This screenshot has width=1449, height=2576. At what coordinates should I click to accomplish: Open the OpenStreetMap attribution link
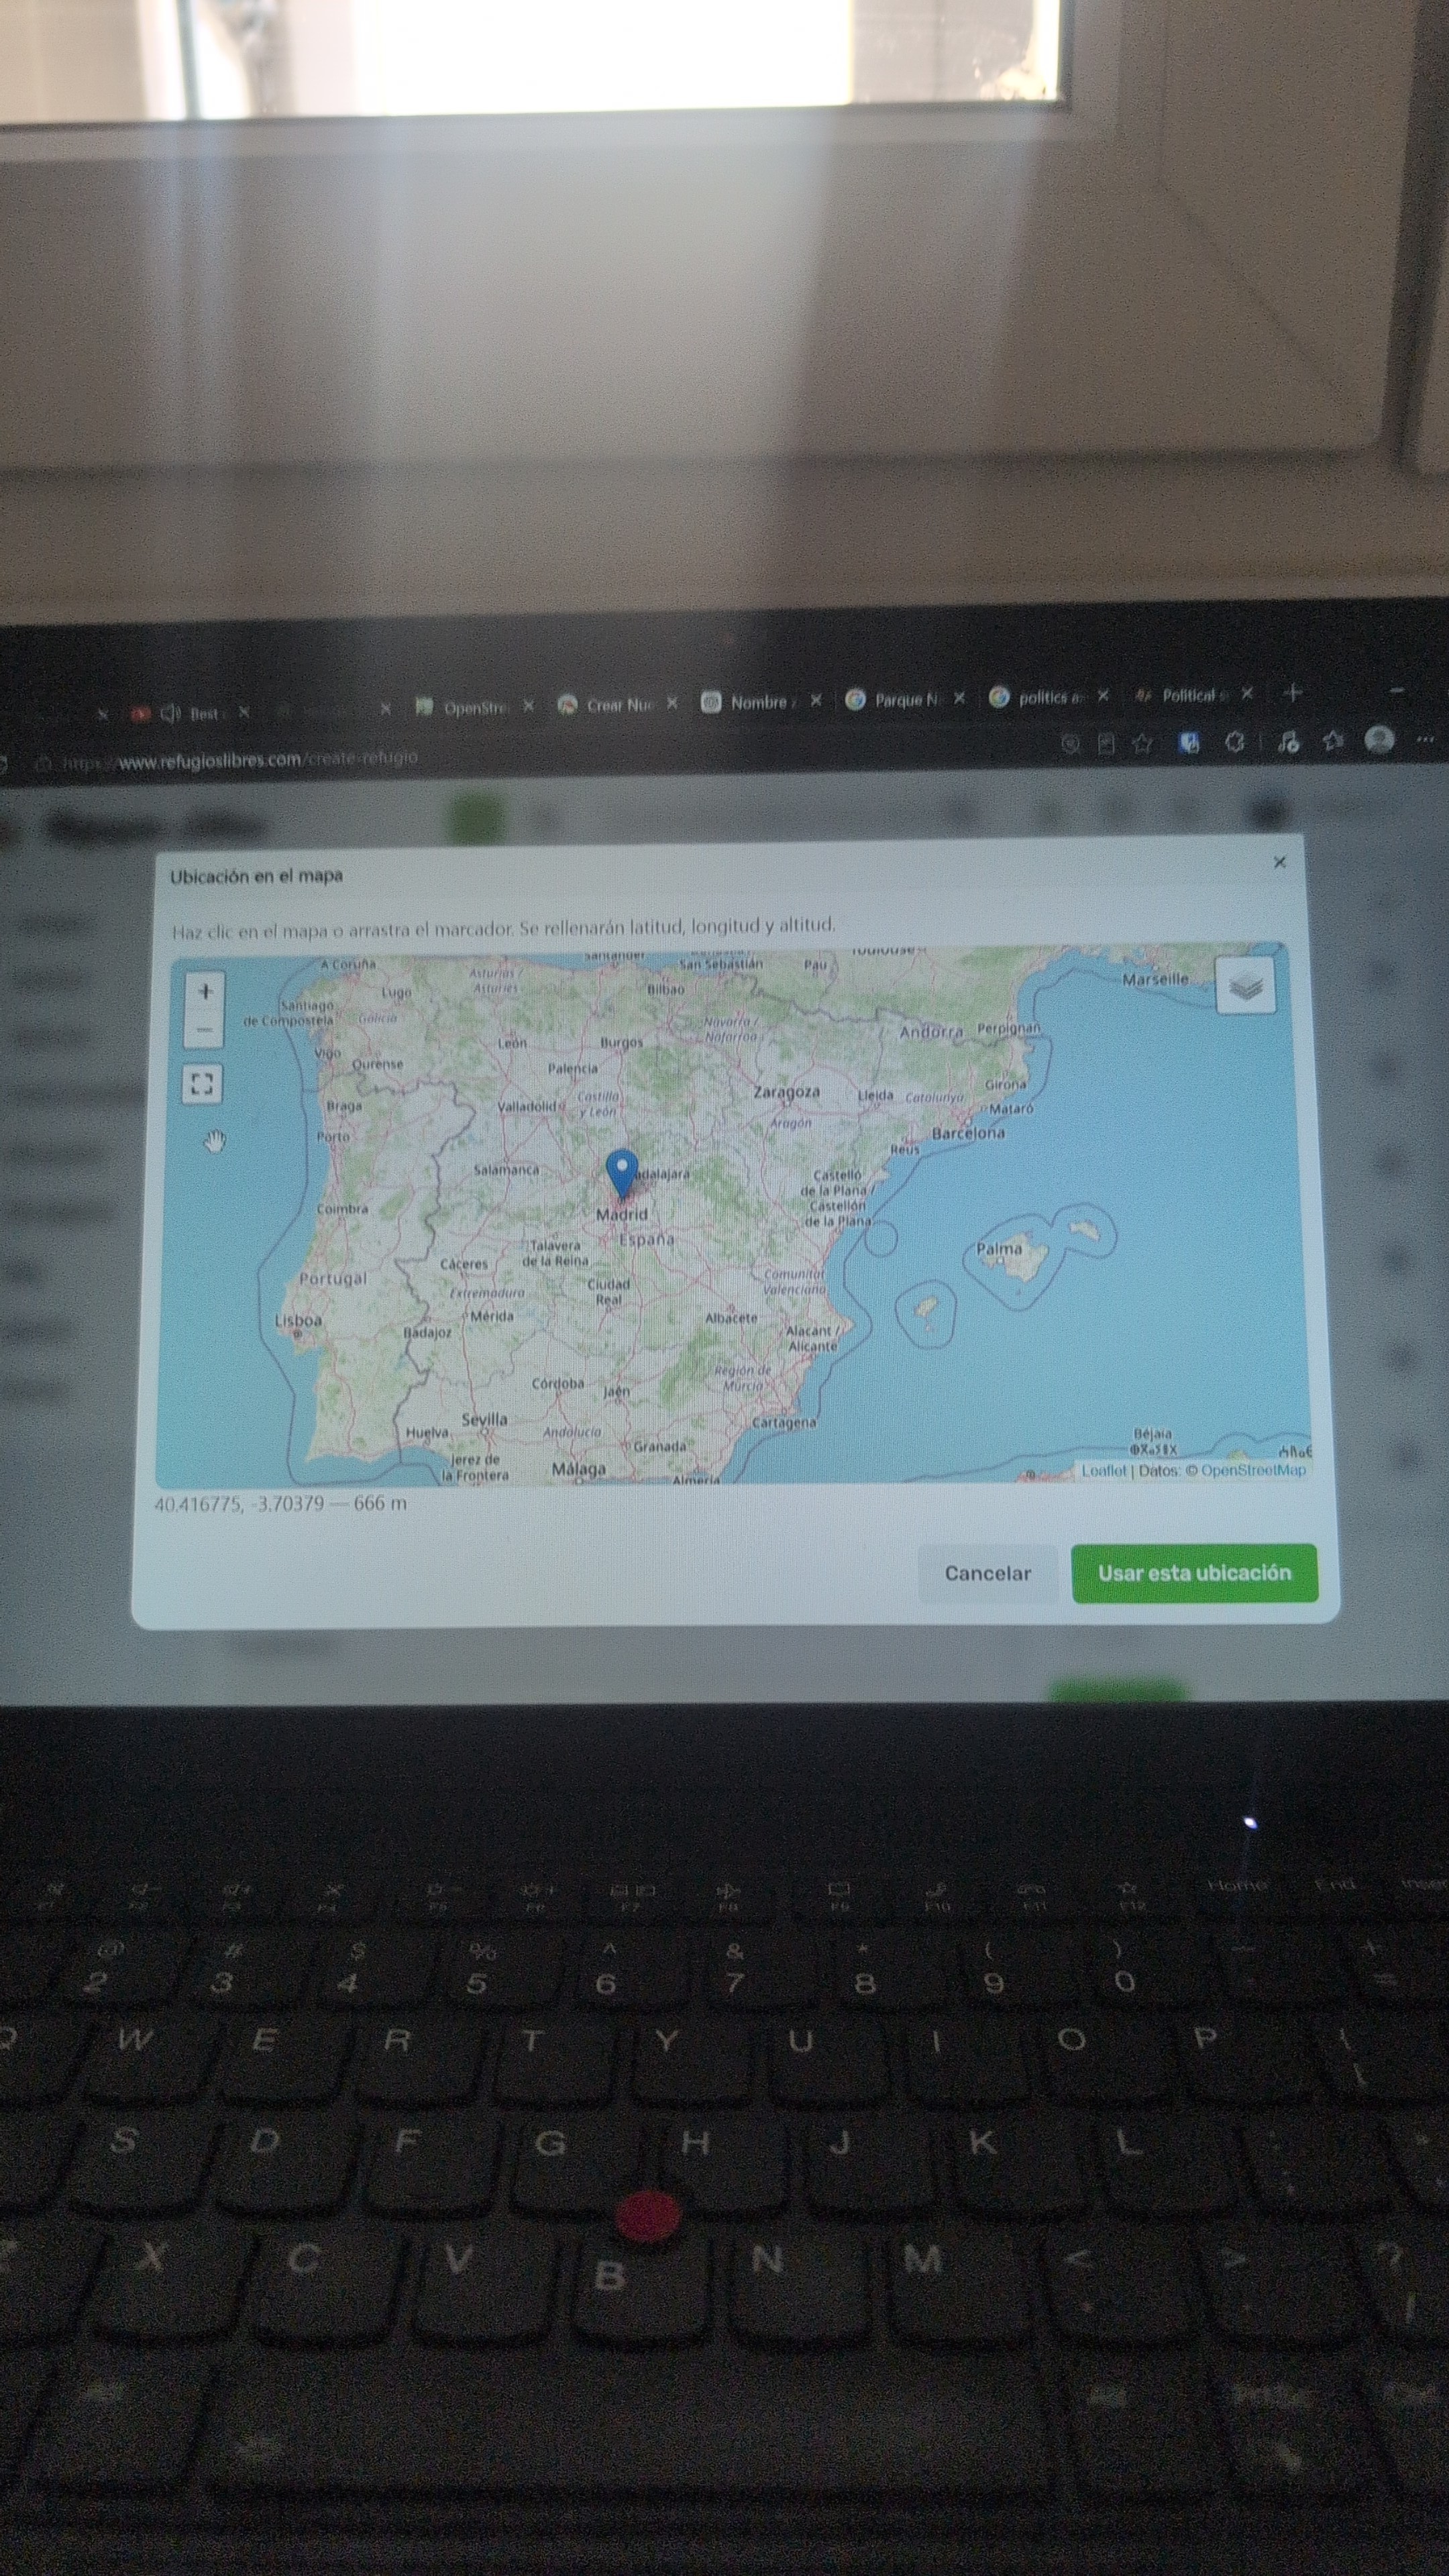pyautogui.click(x=1253, y=1470)
